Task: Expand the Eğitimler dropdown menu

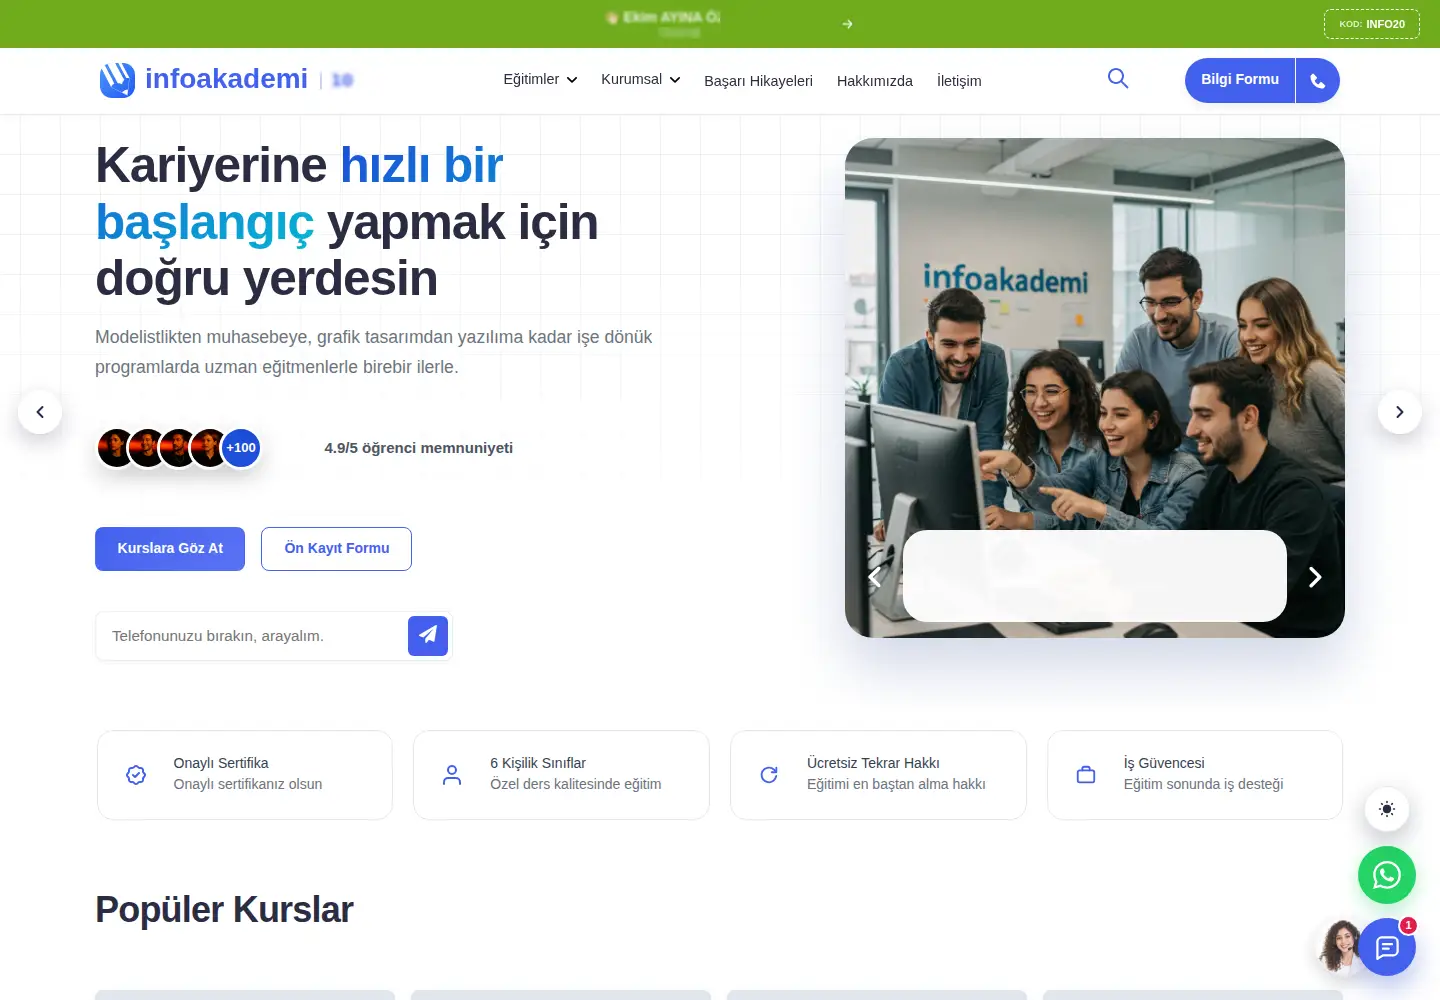Action: tap(540, 80)
